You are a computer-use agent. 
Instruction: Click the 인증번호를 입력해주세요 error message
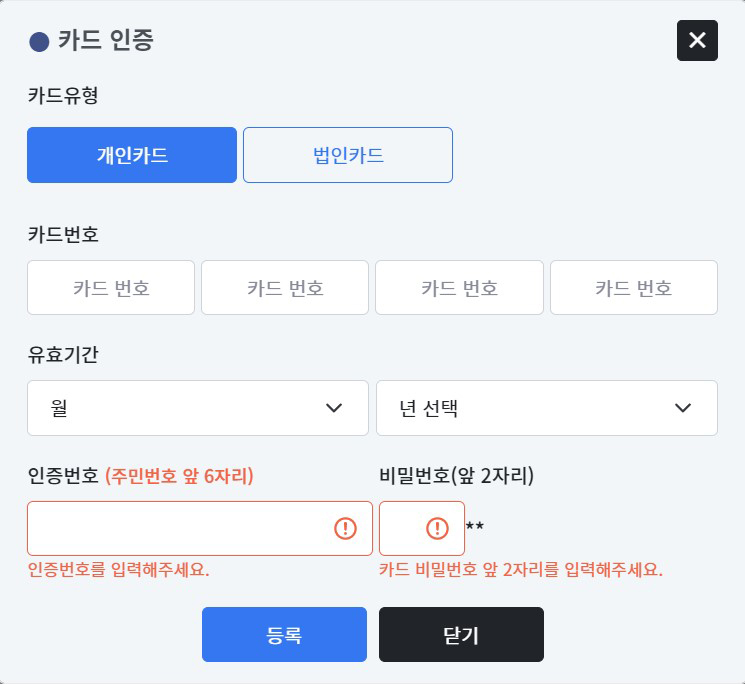coord(118,569)
